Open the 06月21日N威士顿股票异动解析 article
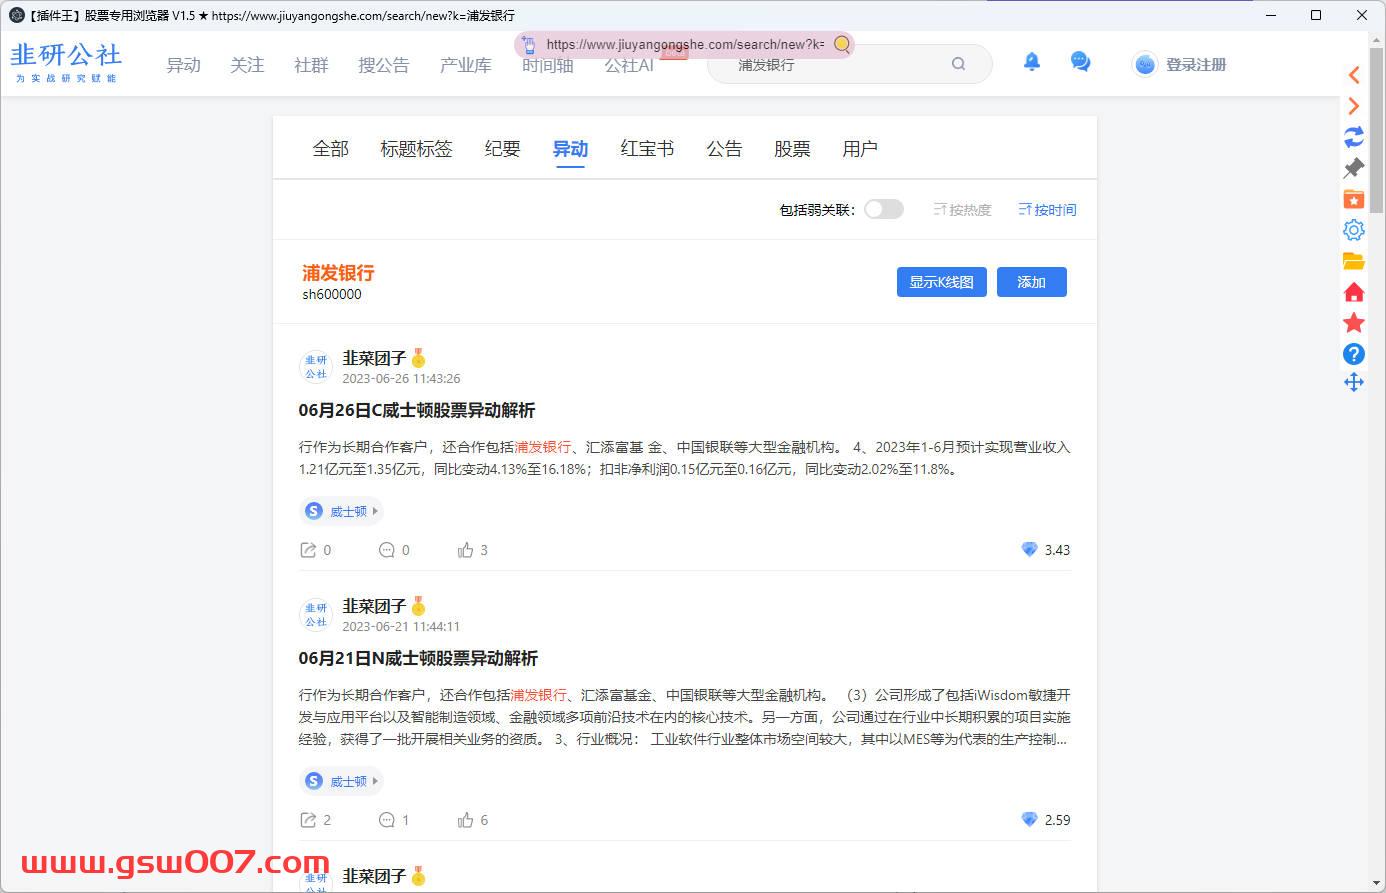The width and height of the screenshot is (1386, 893). [x=418, y=658]
